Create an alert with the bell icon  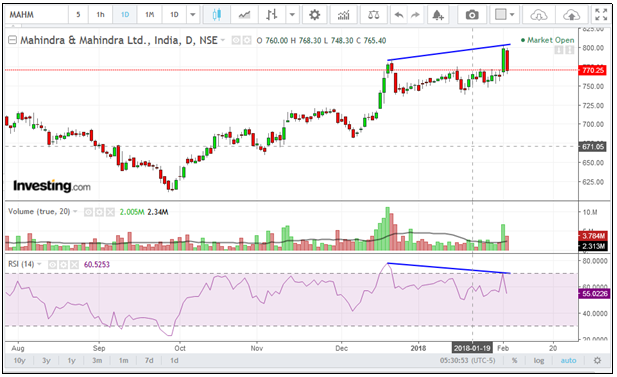coord(438,15)
